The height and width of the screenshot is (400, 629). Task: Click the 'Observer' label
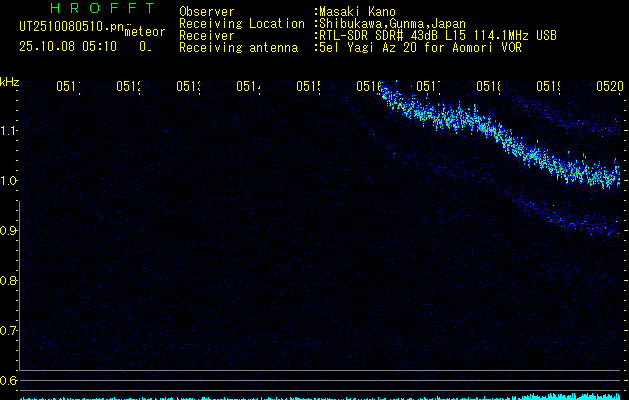pyautogui.click(x=207, y=11)
